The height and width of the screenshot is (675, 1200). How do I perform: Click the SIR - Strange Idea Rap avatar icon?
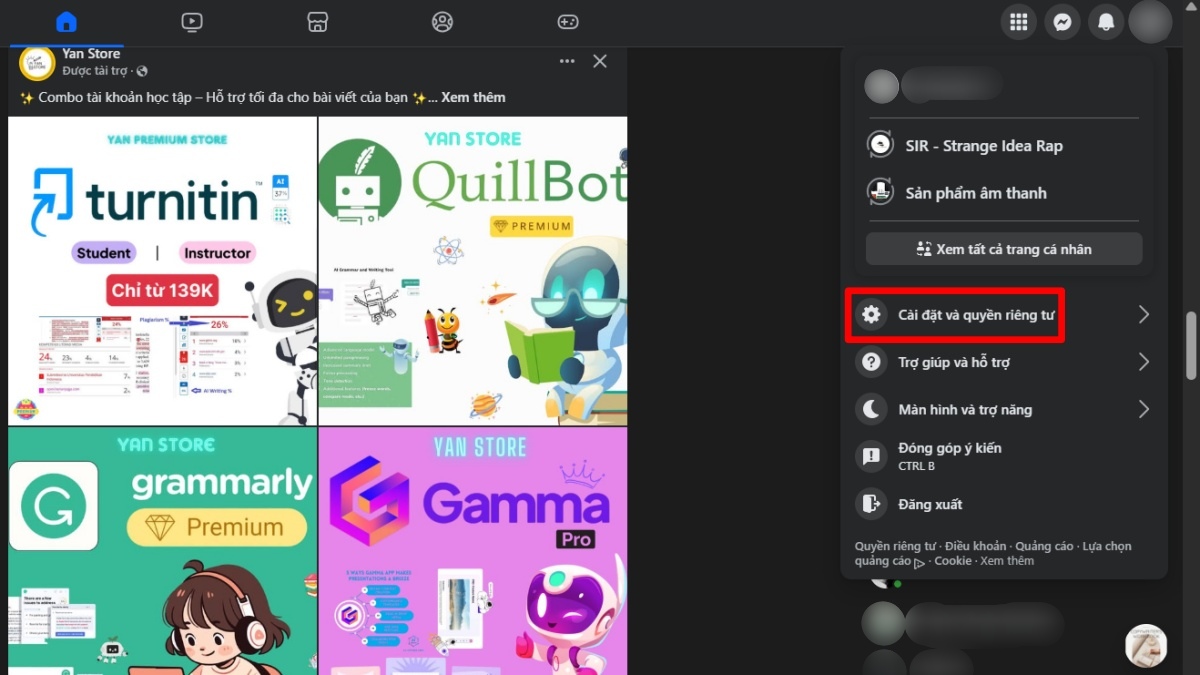880,145
